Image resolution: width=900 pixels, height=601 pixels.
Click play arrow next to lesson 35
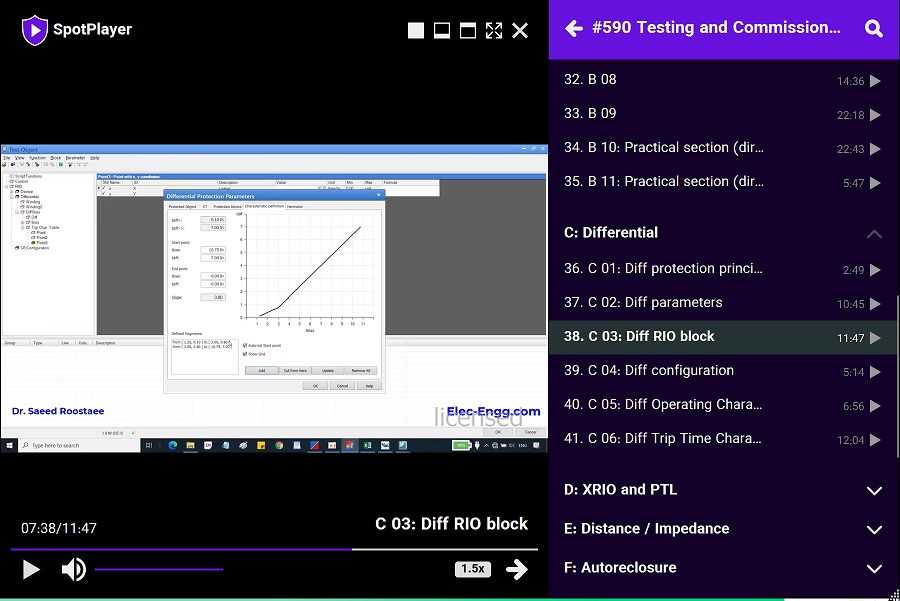pos(875,183)
